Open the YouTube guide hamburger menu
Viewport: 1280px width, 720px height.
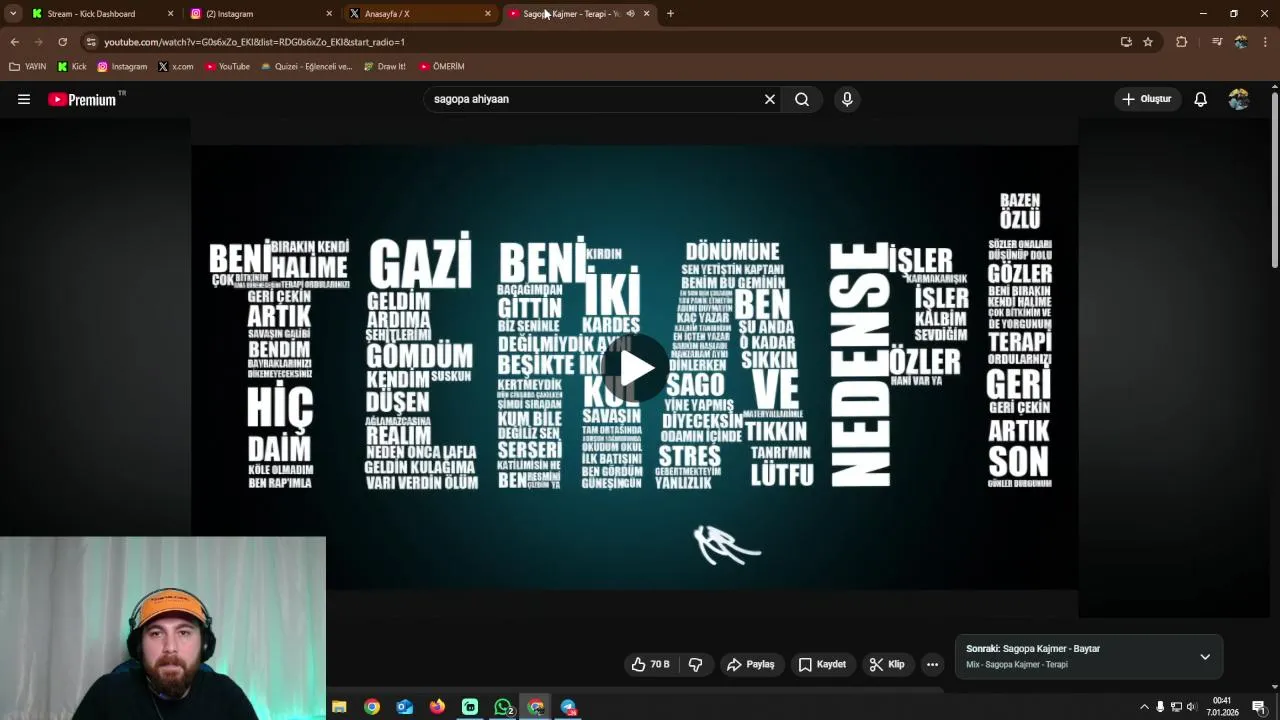pos(24,99)
